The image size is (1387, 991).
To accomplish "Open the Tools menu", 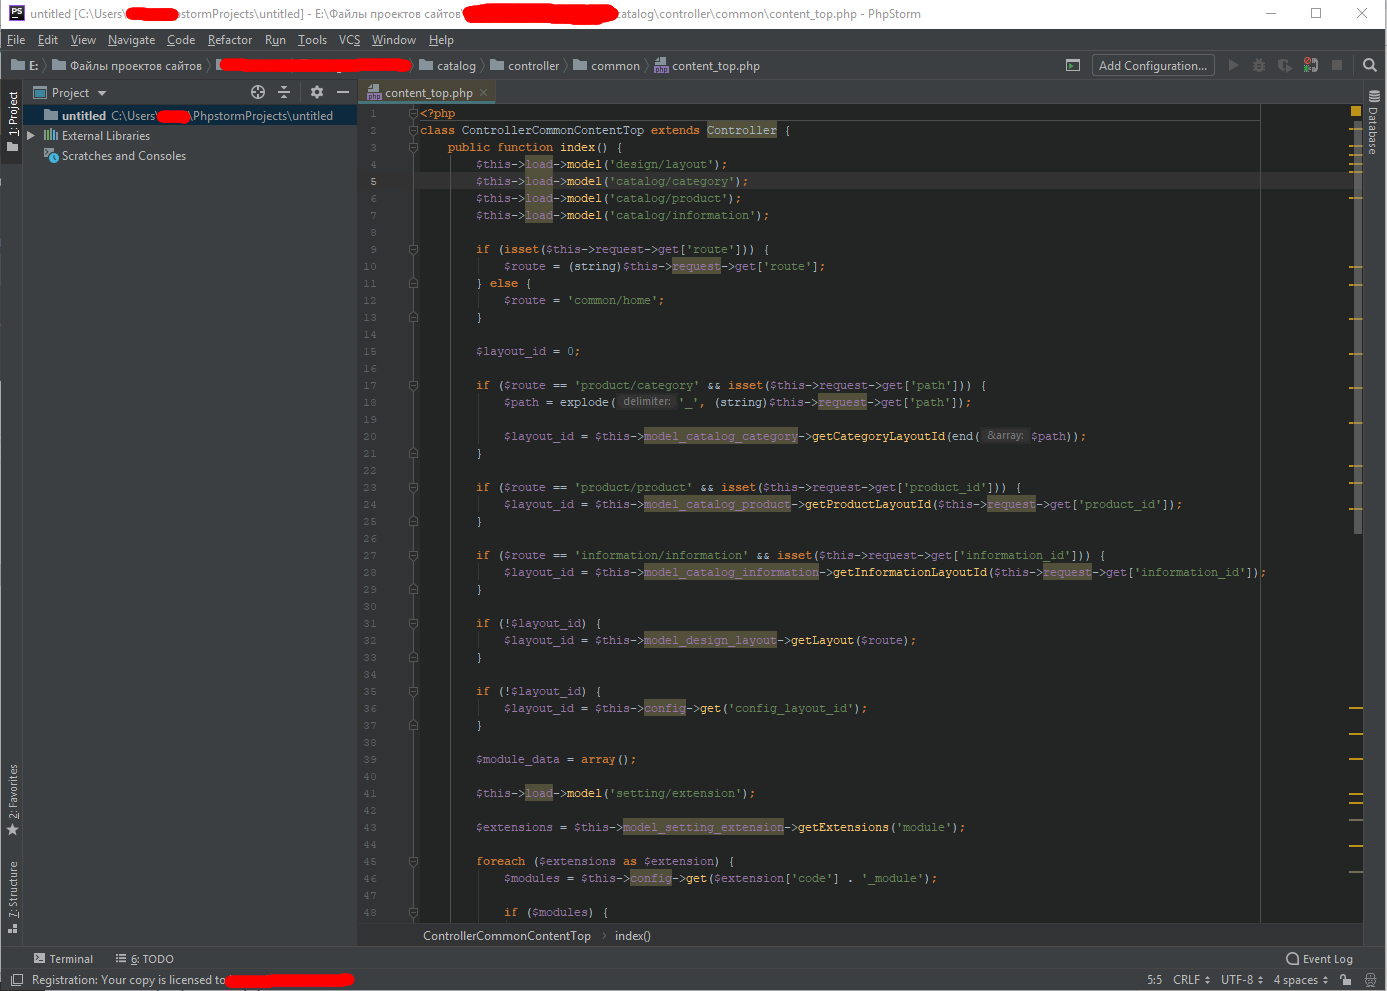I will coord(312,40).
